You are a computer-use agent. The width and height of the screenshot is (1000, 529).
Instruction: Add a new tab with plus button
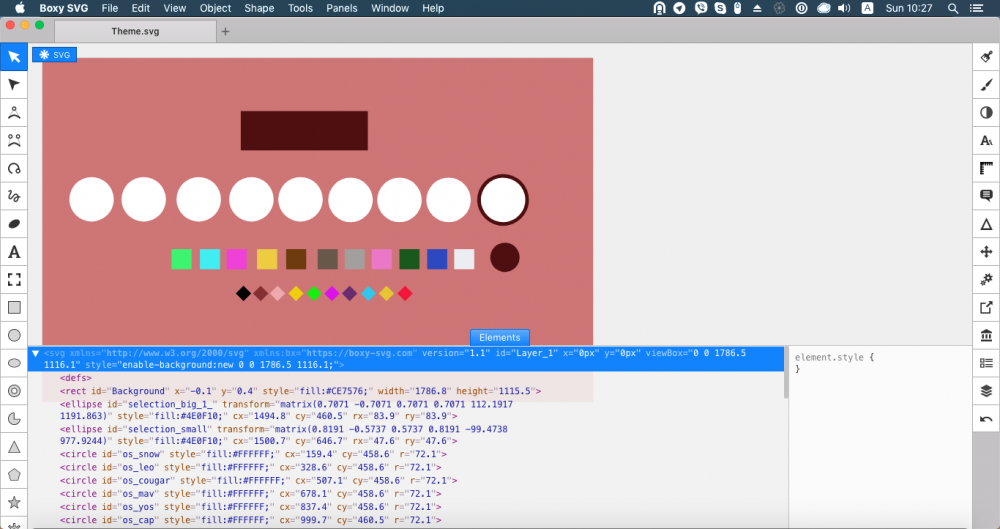(x=225, y=31)
